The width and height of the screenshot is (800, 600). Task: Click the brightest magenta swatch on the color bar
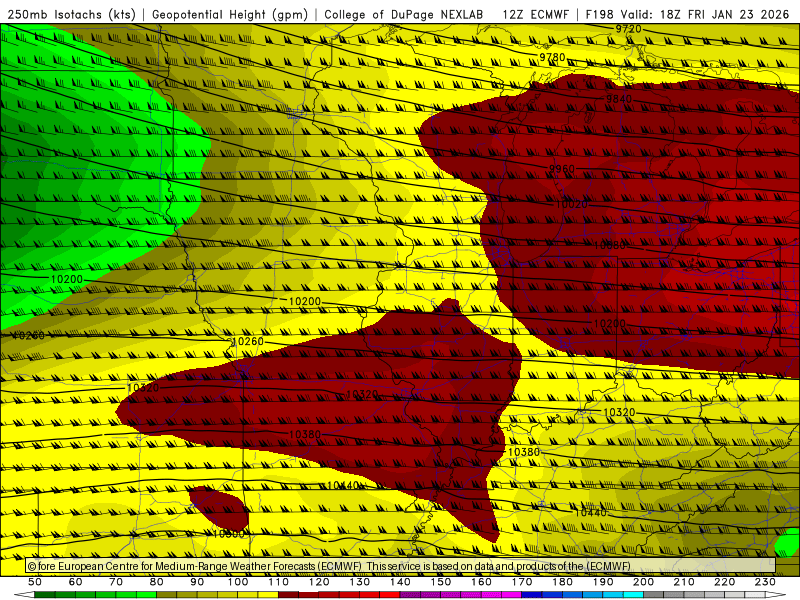coord(511,594)
